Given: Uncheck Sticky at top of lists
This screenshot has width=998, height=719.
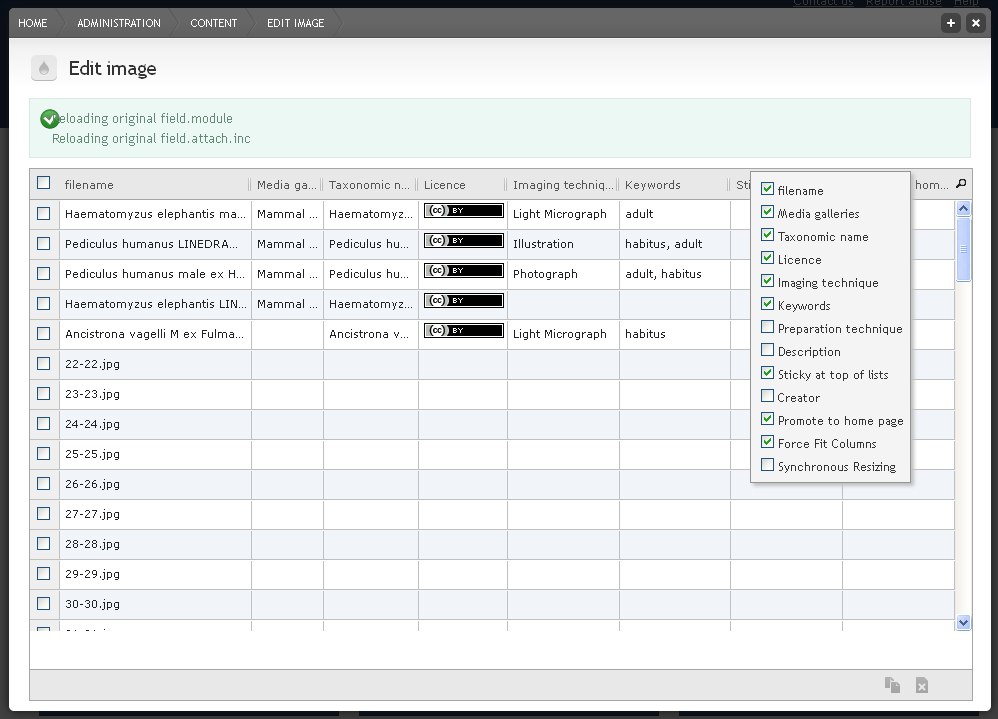Looking at the screenshot, I should (x=768, y=373).
